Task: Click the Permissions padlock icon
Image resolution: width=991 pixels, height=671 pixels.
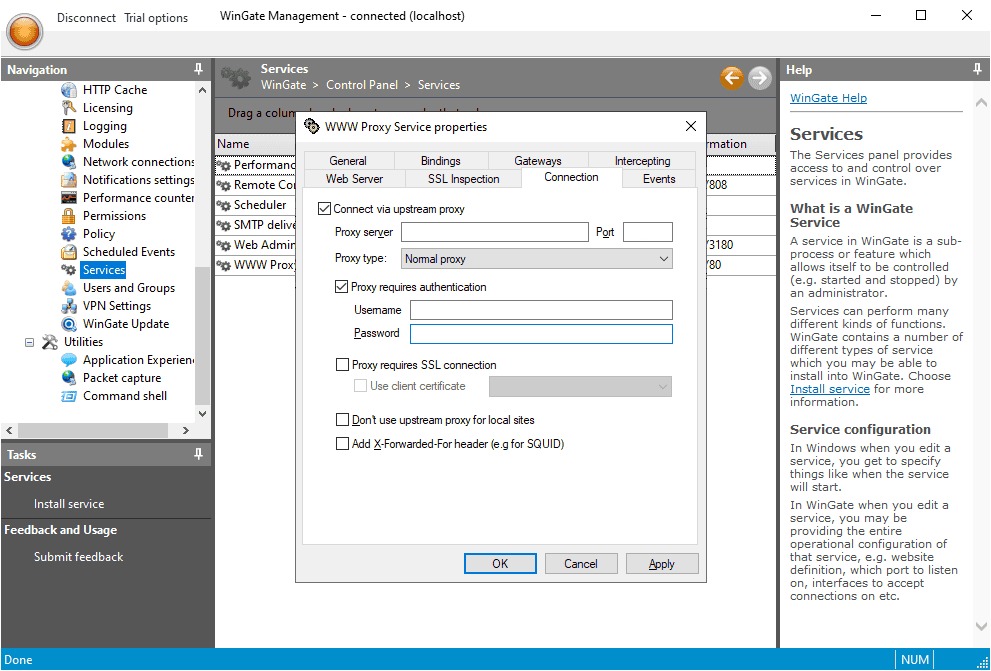Action: tap(68, 216)
